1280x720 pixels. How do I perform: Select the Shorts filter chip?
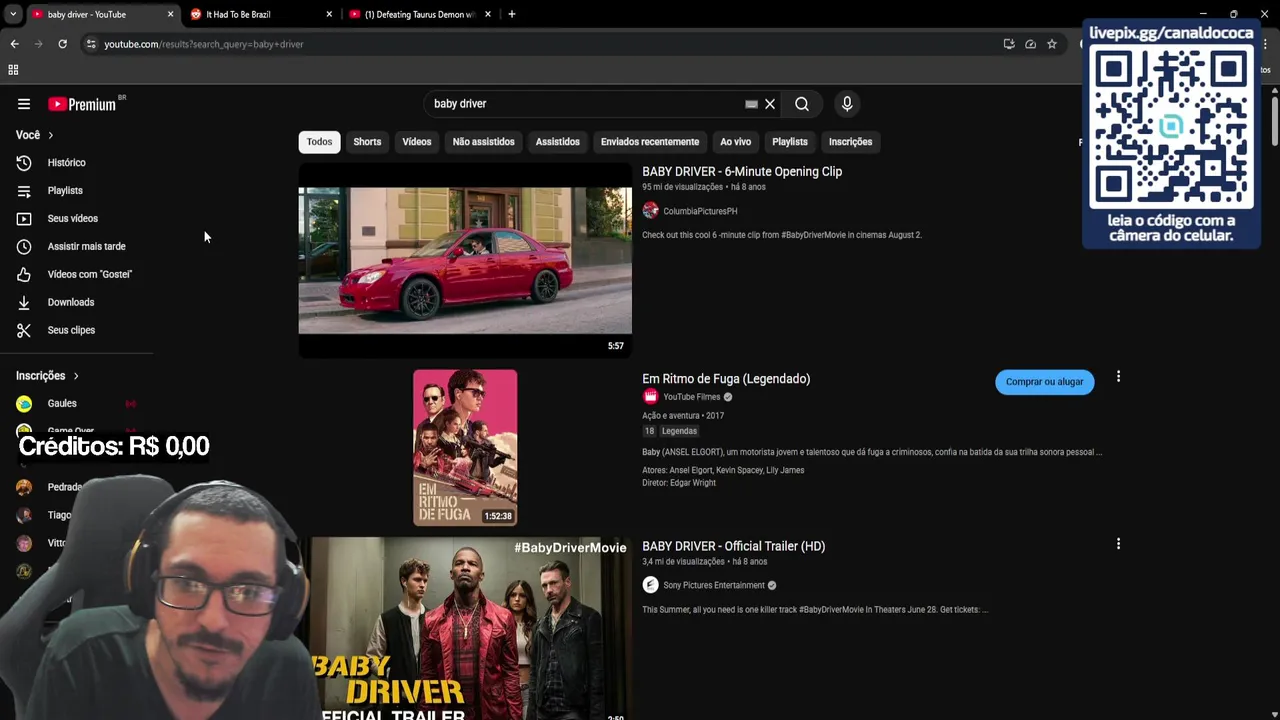(367, 142)
